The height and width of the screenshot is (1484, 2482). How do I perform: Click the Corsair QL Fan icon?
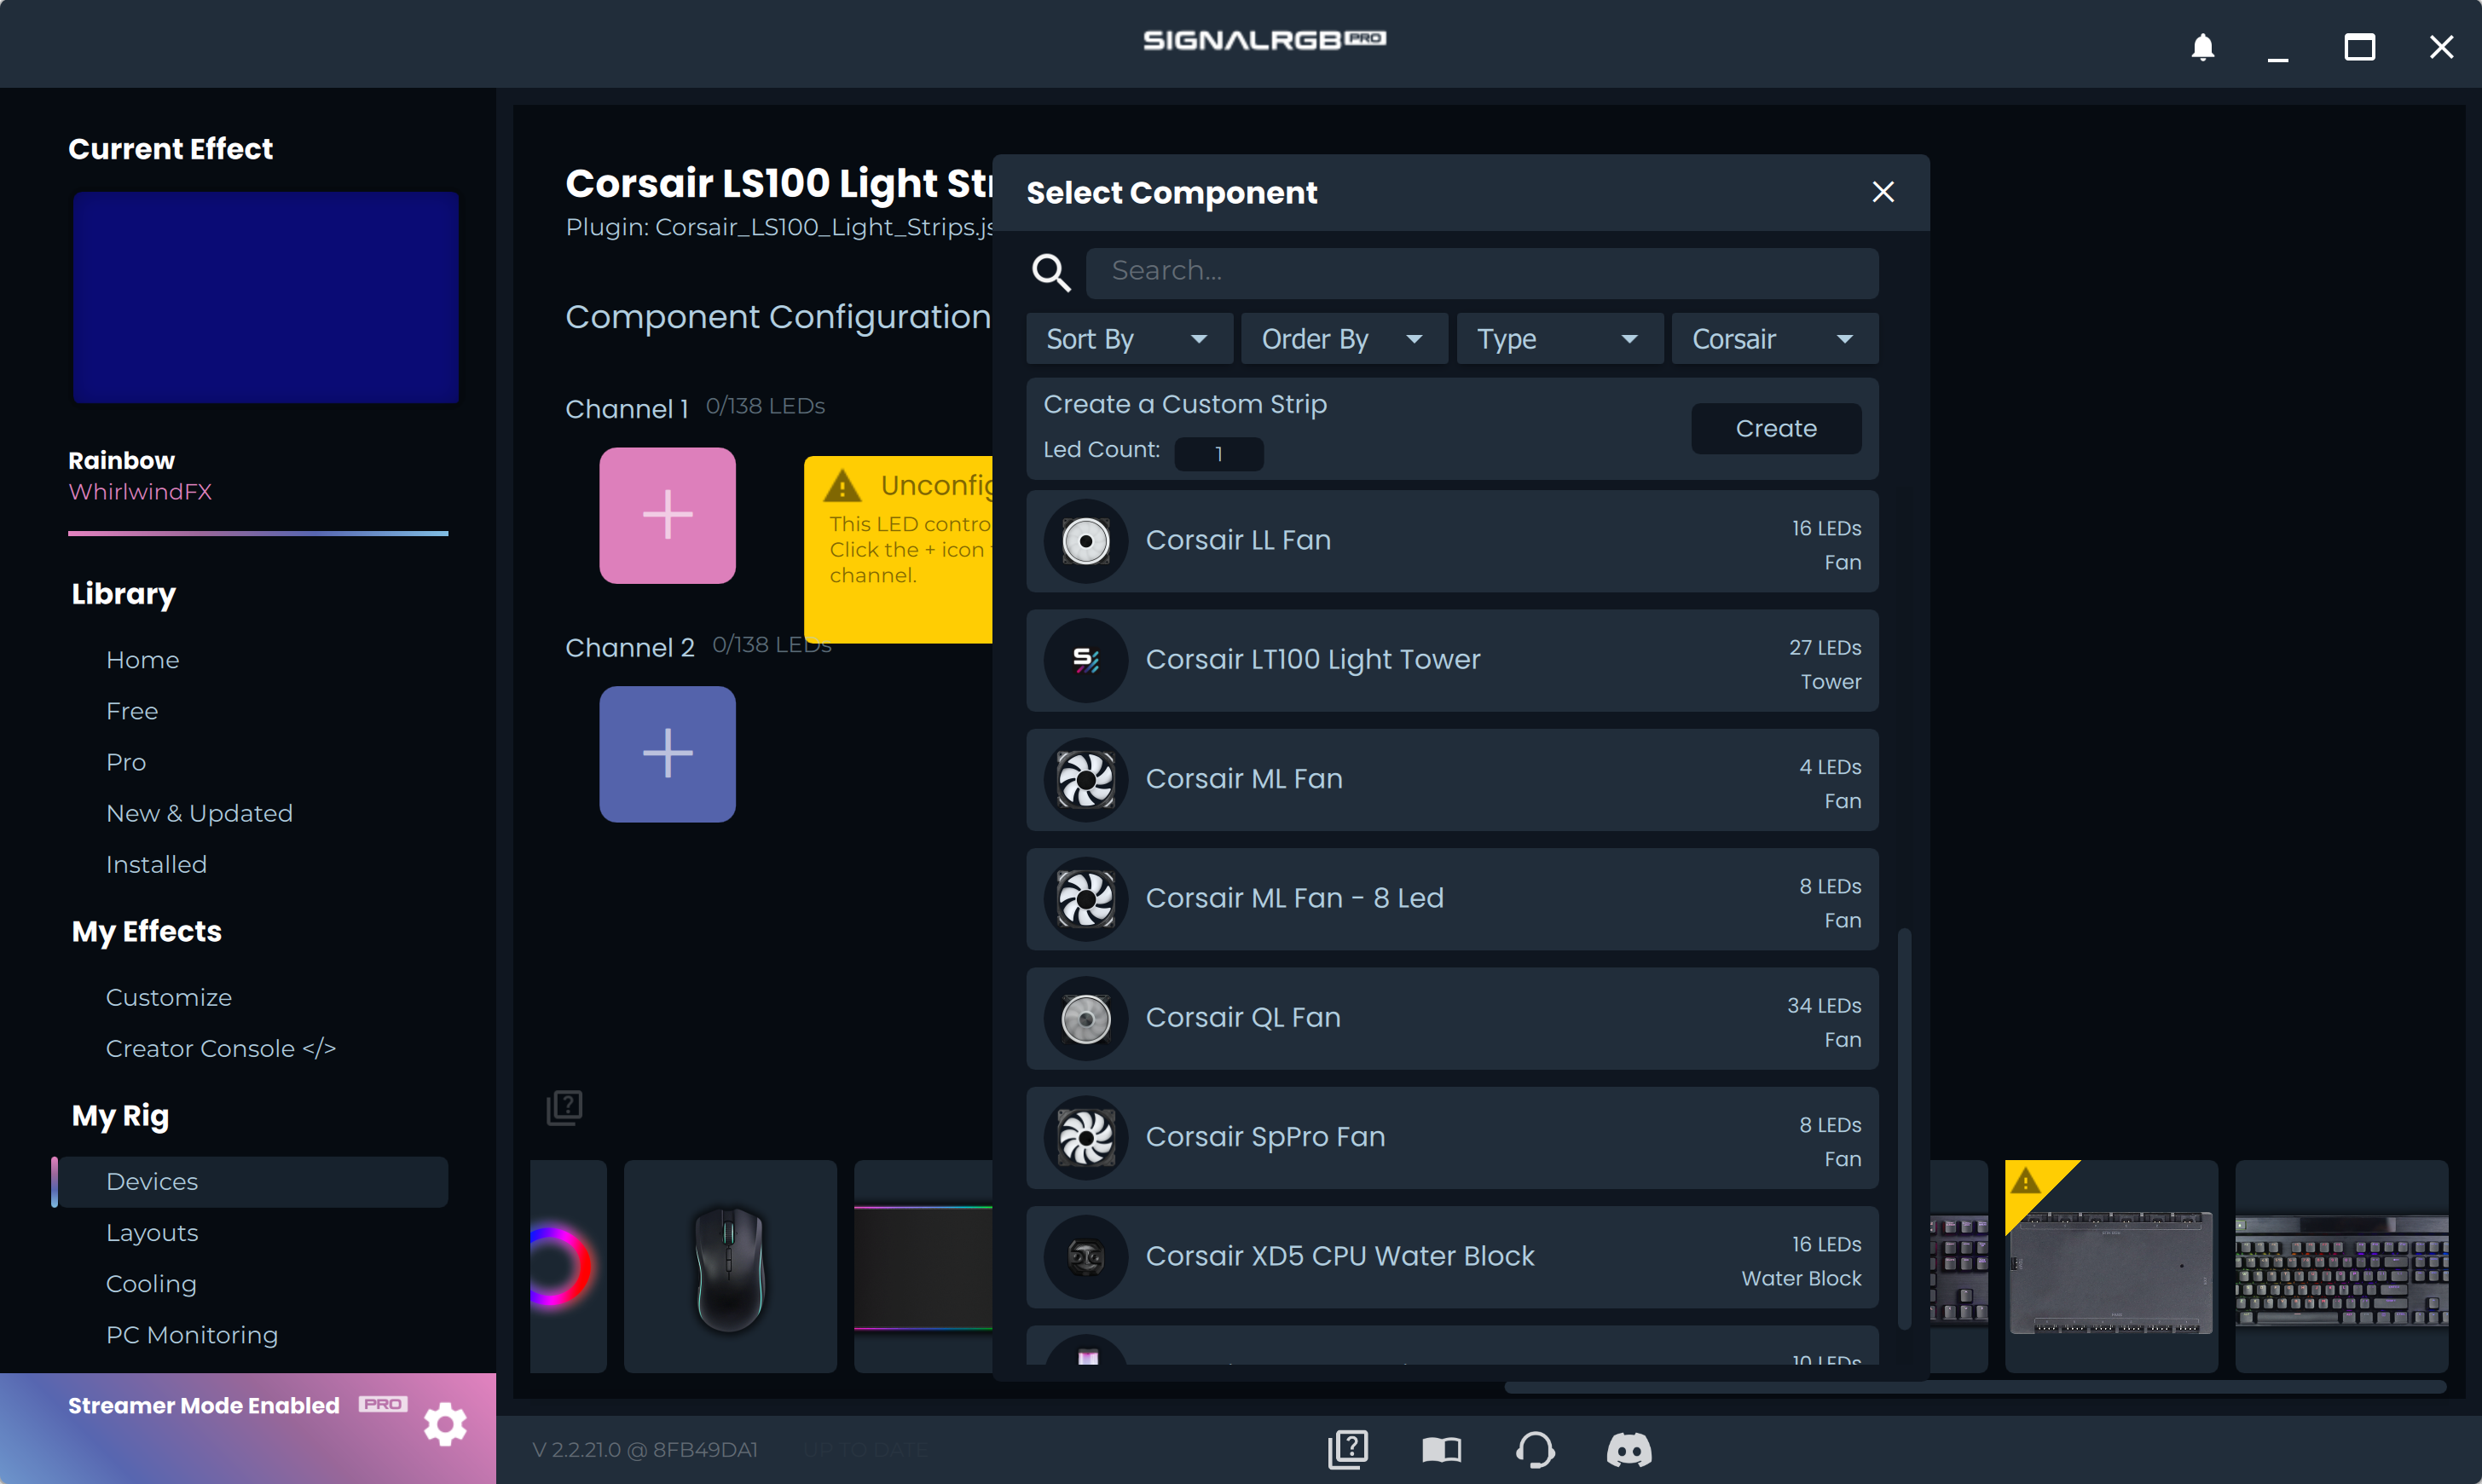(x=1085, y=1018)
